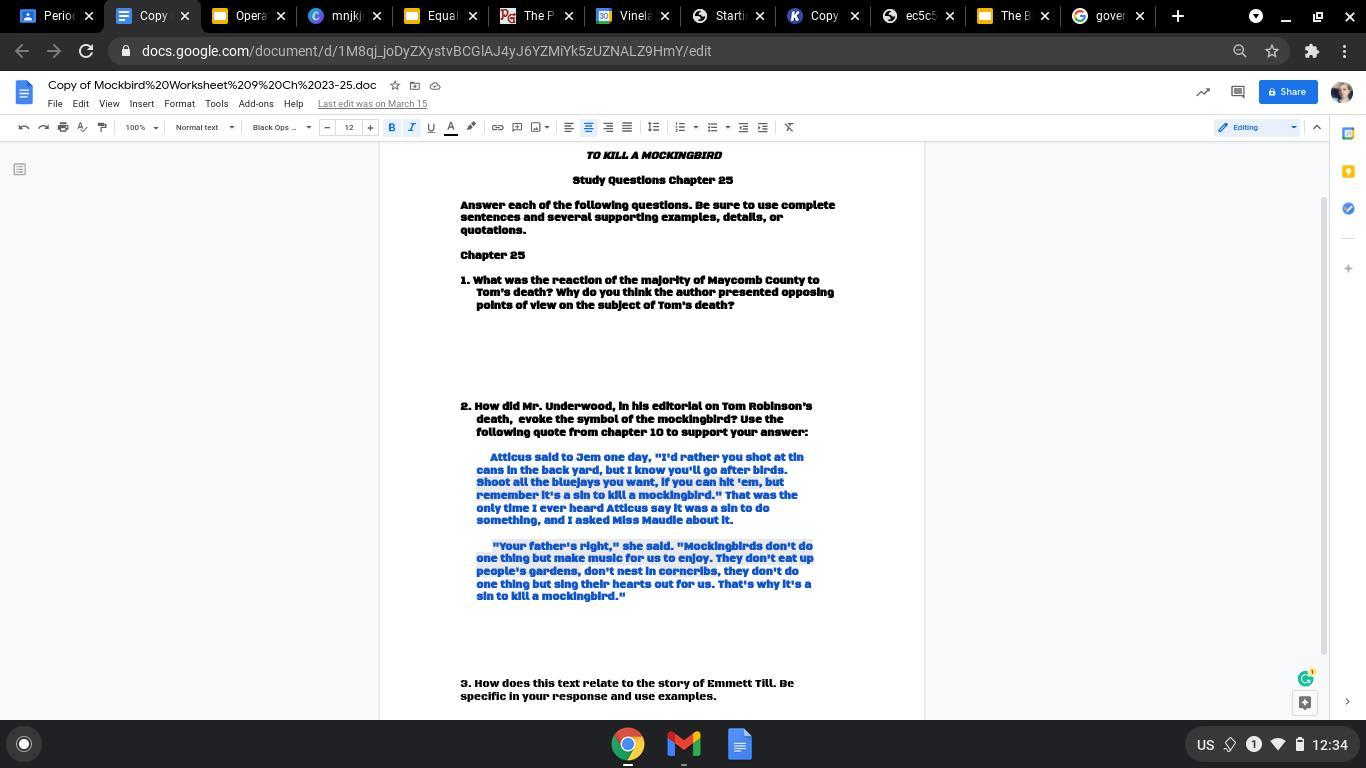Viewport: 1366px width, 768px height.
Task: Toggle Italic formatting
Action: (411, 127)
